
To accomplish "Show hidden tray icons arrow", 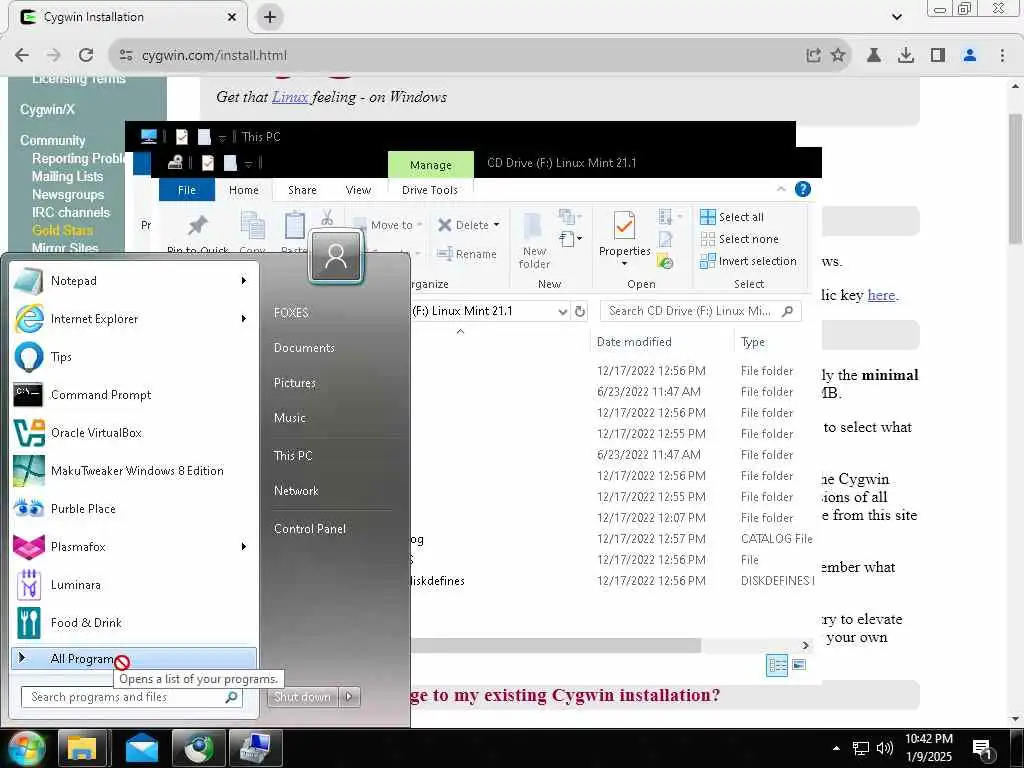I will tap(837, 748).
